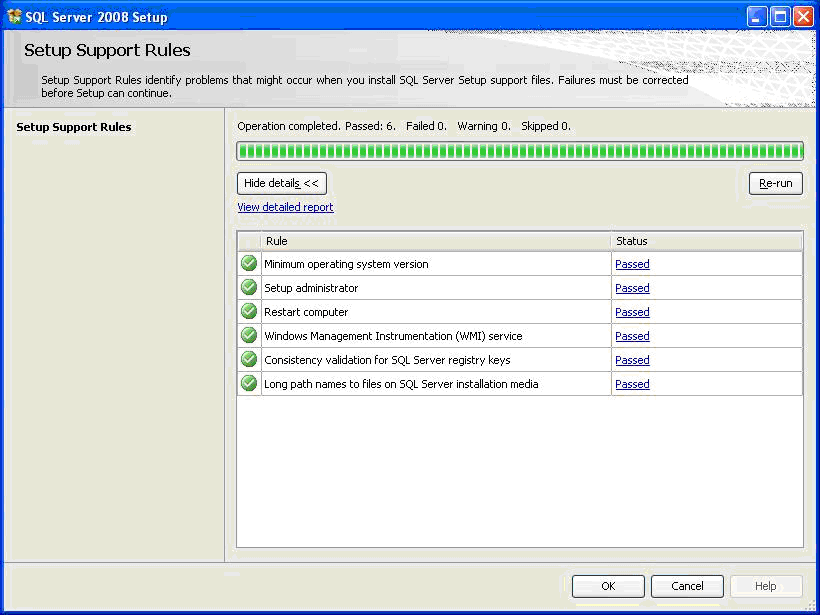820x615 pixels.
Task: Click green check icon beside Setup administrator
Action: pos(249,288)
